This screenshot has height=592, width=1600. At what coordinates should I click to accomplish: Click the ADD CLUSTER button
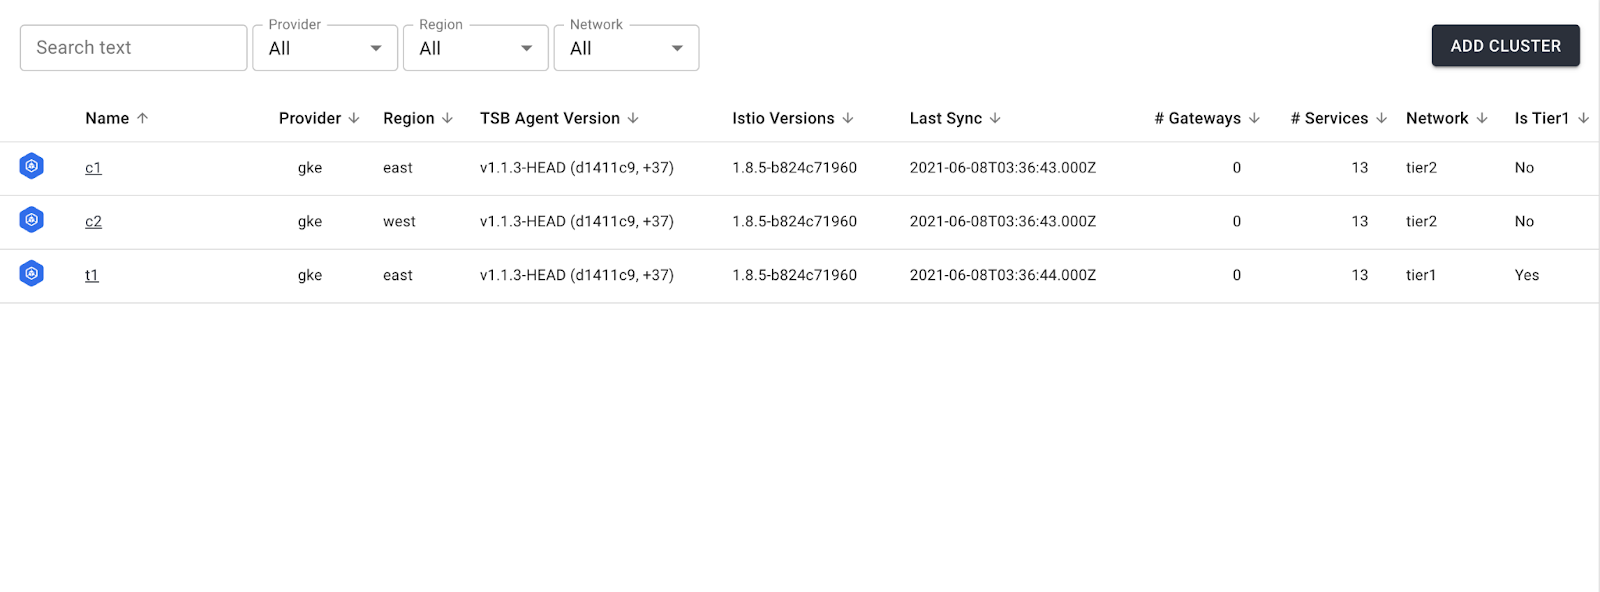pyautogui.click(x=1506, y=46)
